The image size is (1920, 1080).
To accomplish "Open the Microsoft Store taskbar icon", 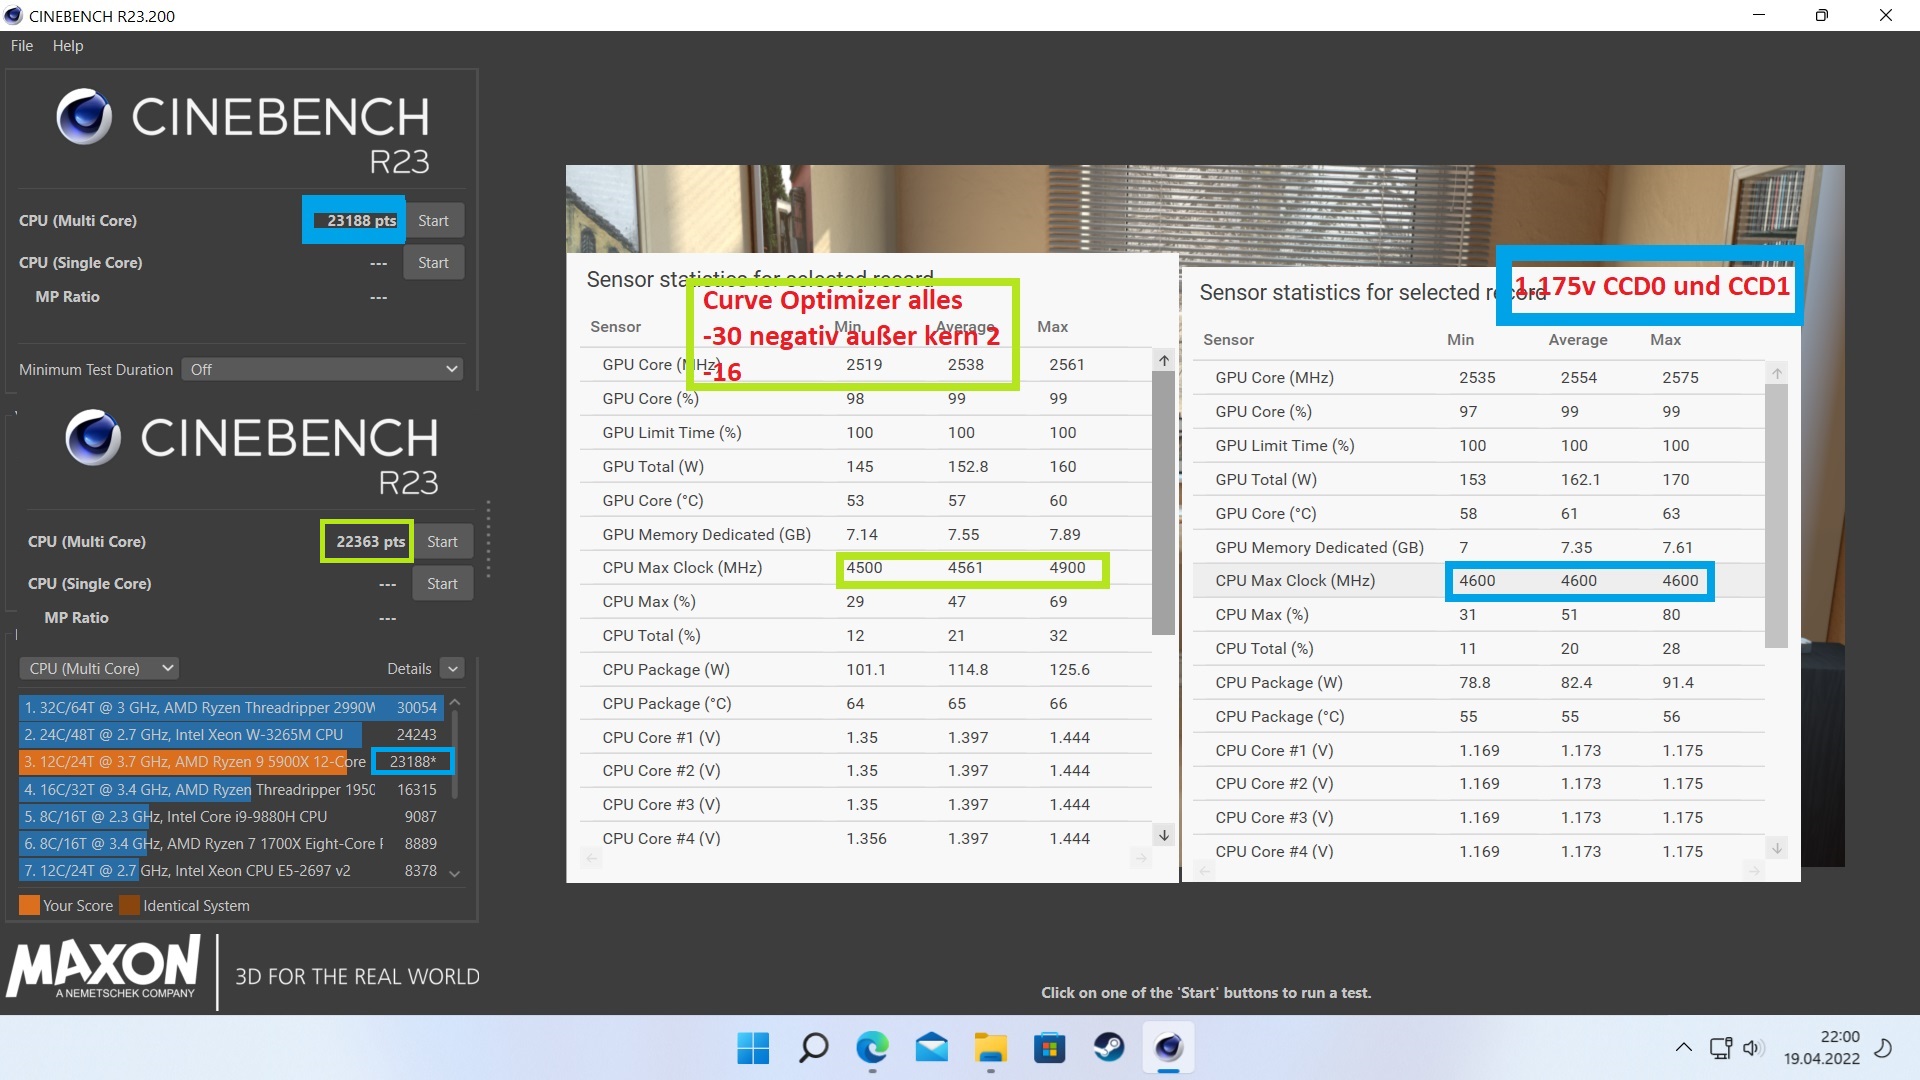I will pyautogui.click(x=1049, y=1047).
